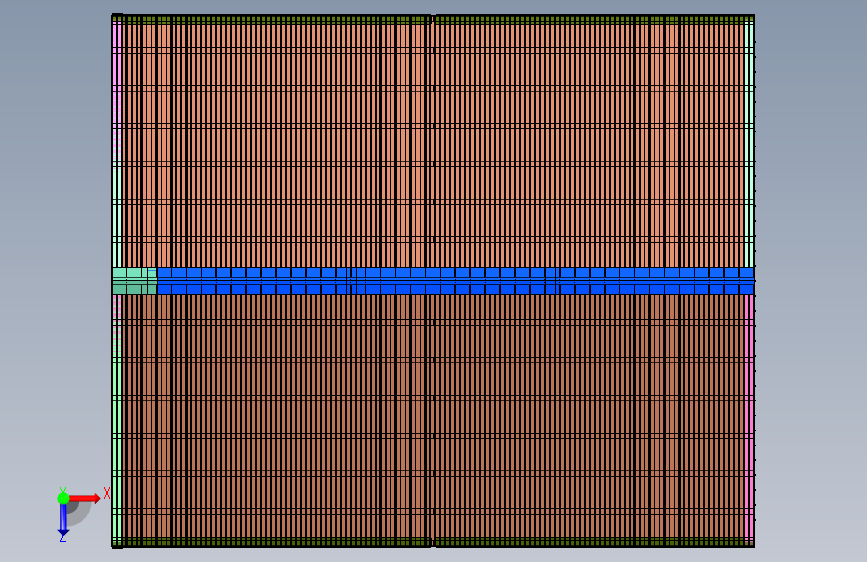Pick the light green strip on the upper-right edge

click(749, 145)
